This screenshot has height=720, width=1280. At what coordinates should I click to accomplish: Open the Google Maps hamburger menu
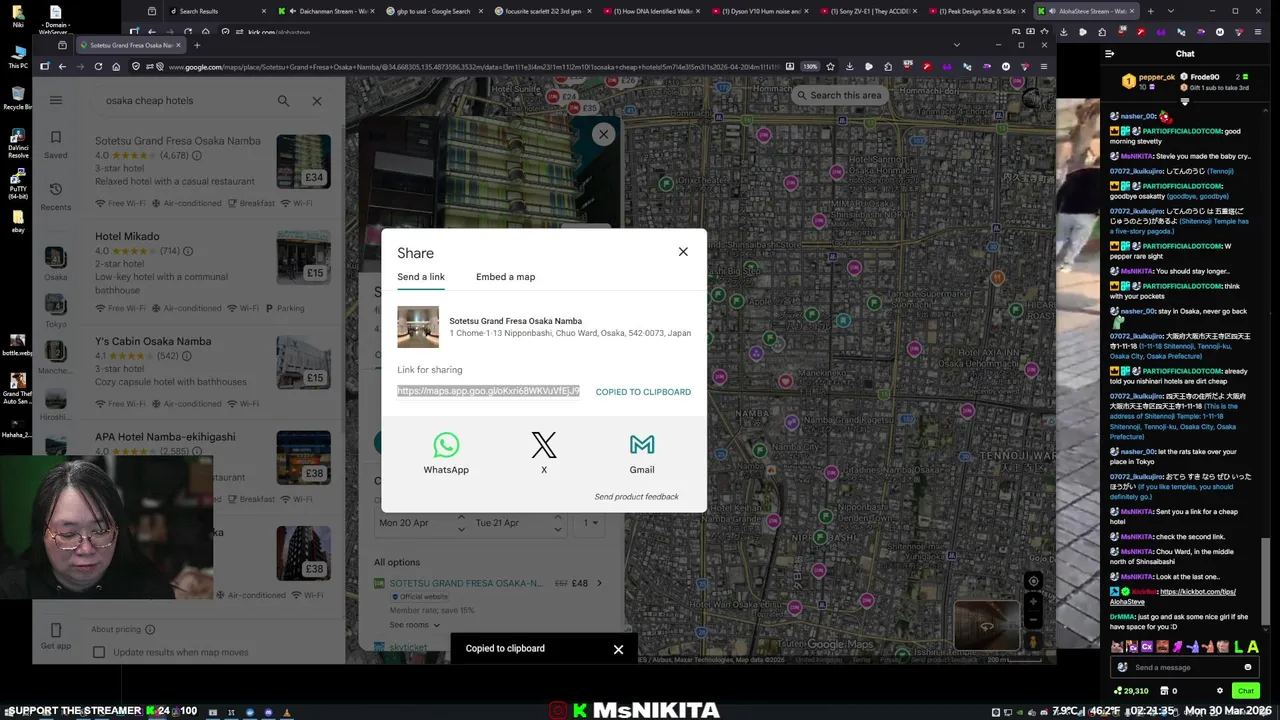[x=56, y=100]
